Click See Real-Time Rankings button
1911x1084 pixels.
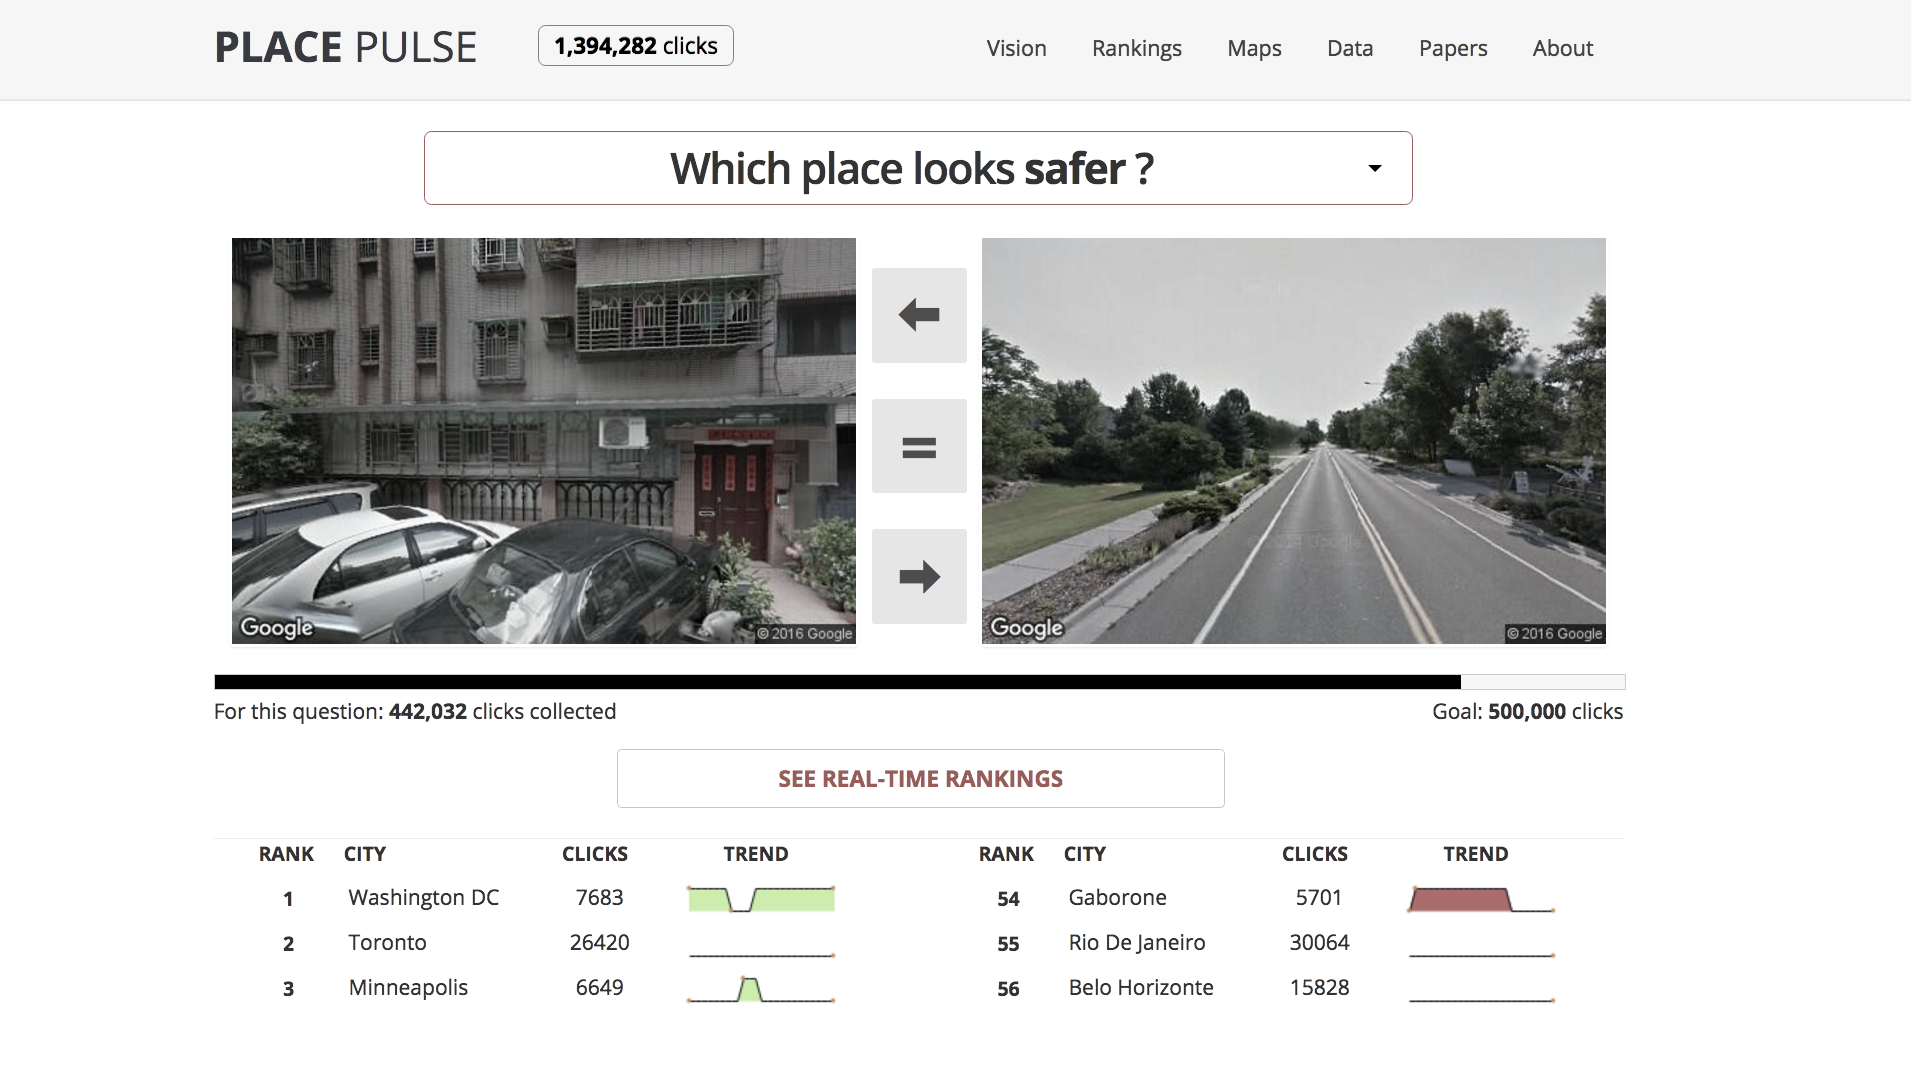coord(920,778)
